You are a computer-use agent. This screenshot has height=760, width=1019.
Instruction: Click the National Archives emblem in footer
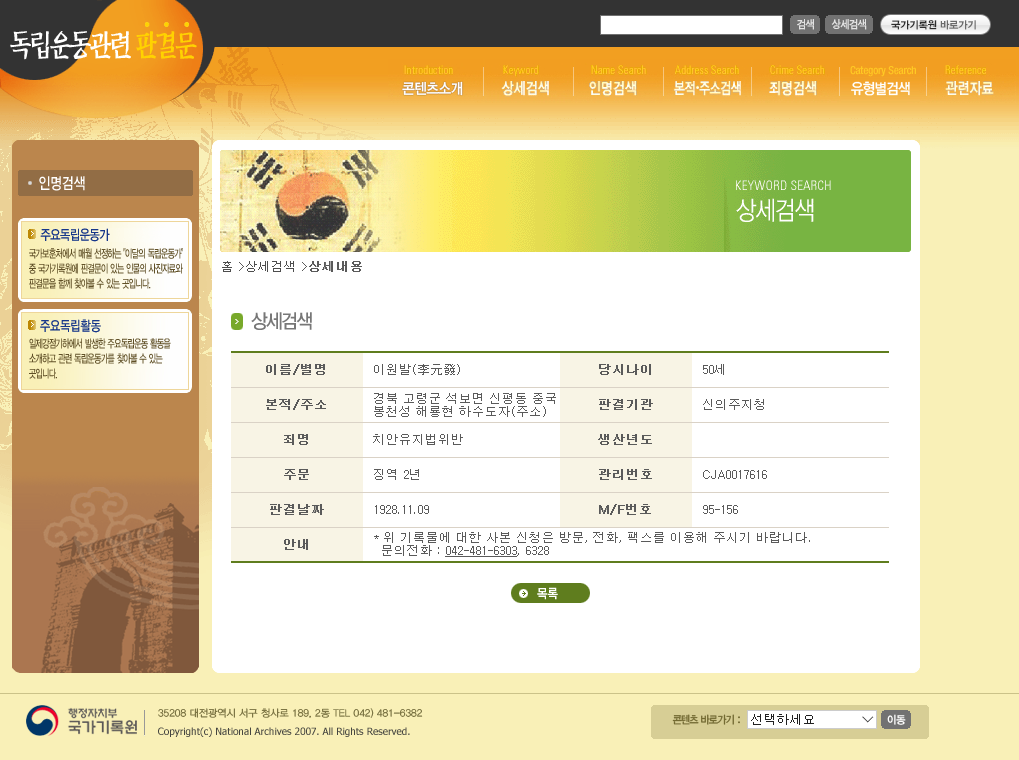point(42,720)
